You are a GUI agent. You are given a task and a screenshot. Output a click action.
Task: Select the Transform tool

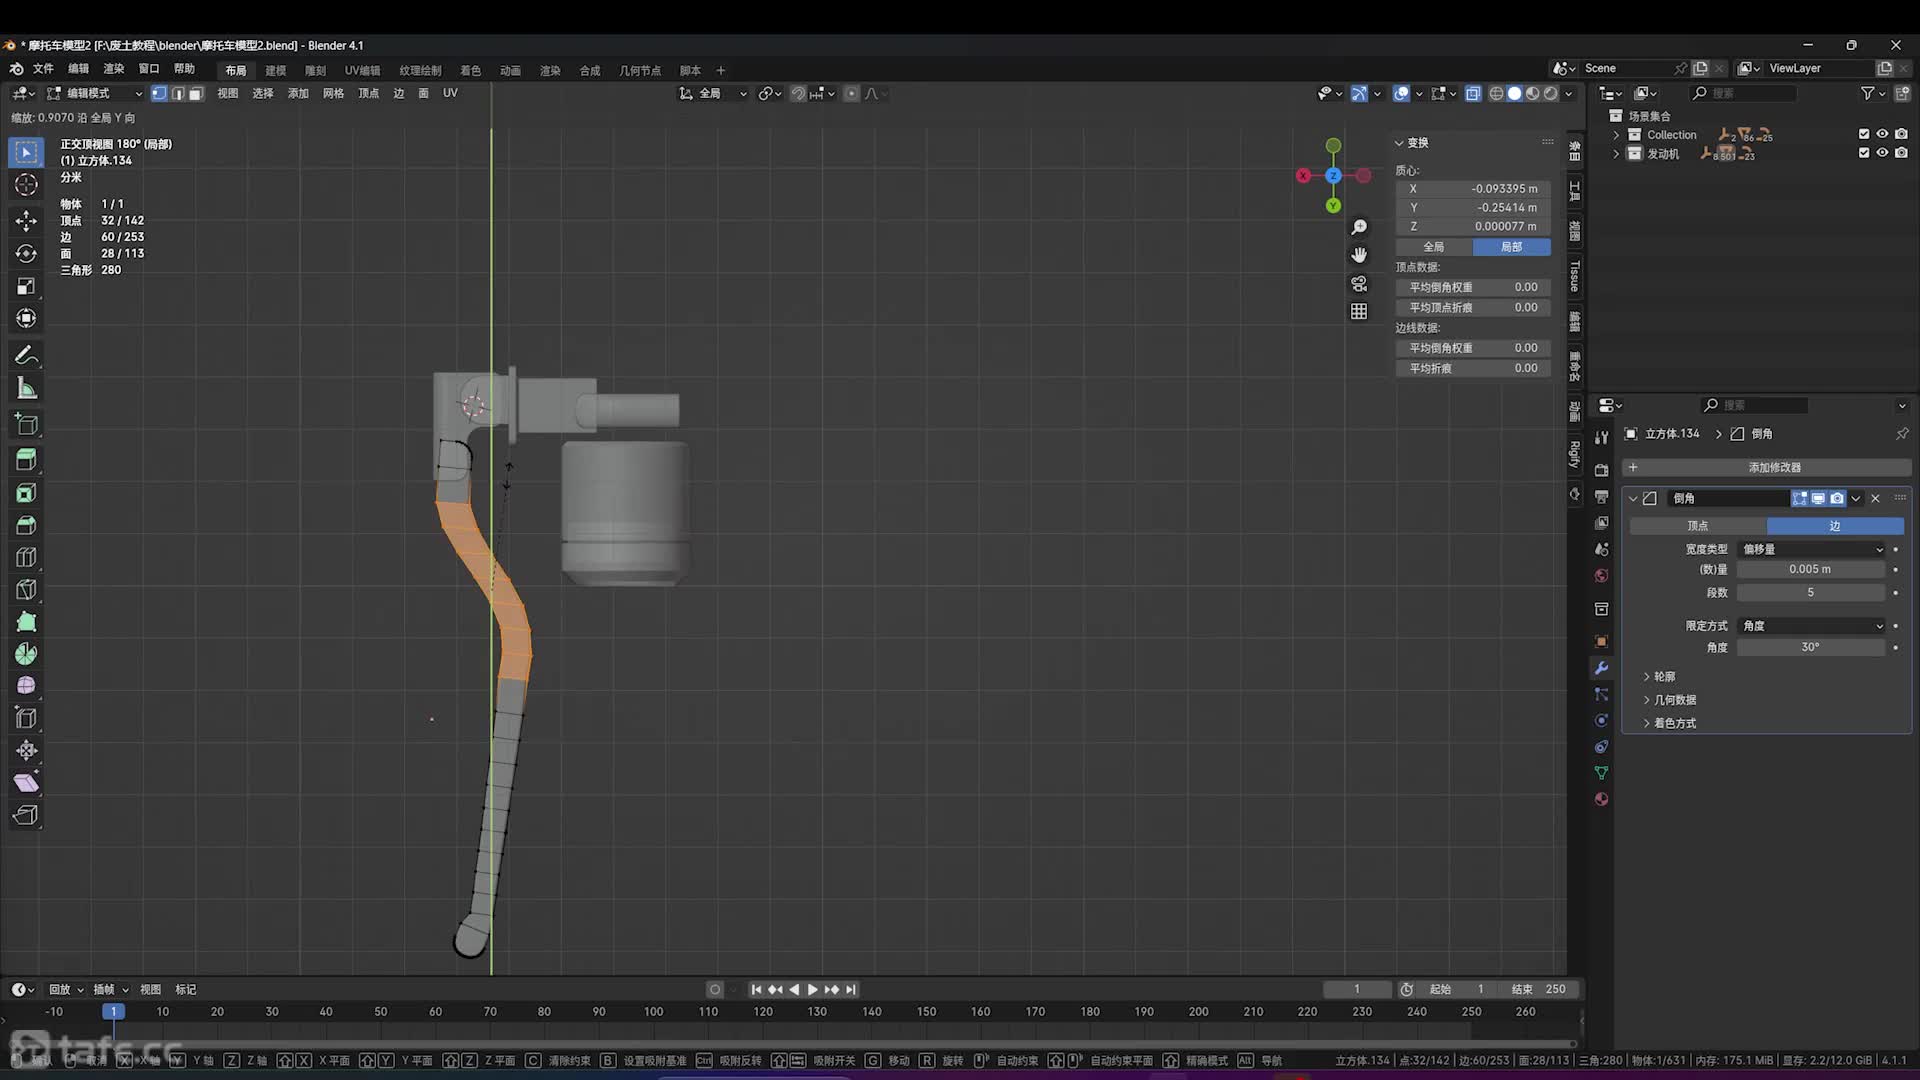pos(27,318)
